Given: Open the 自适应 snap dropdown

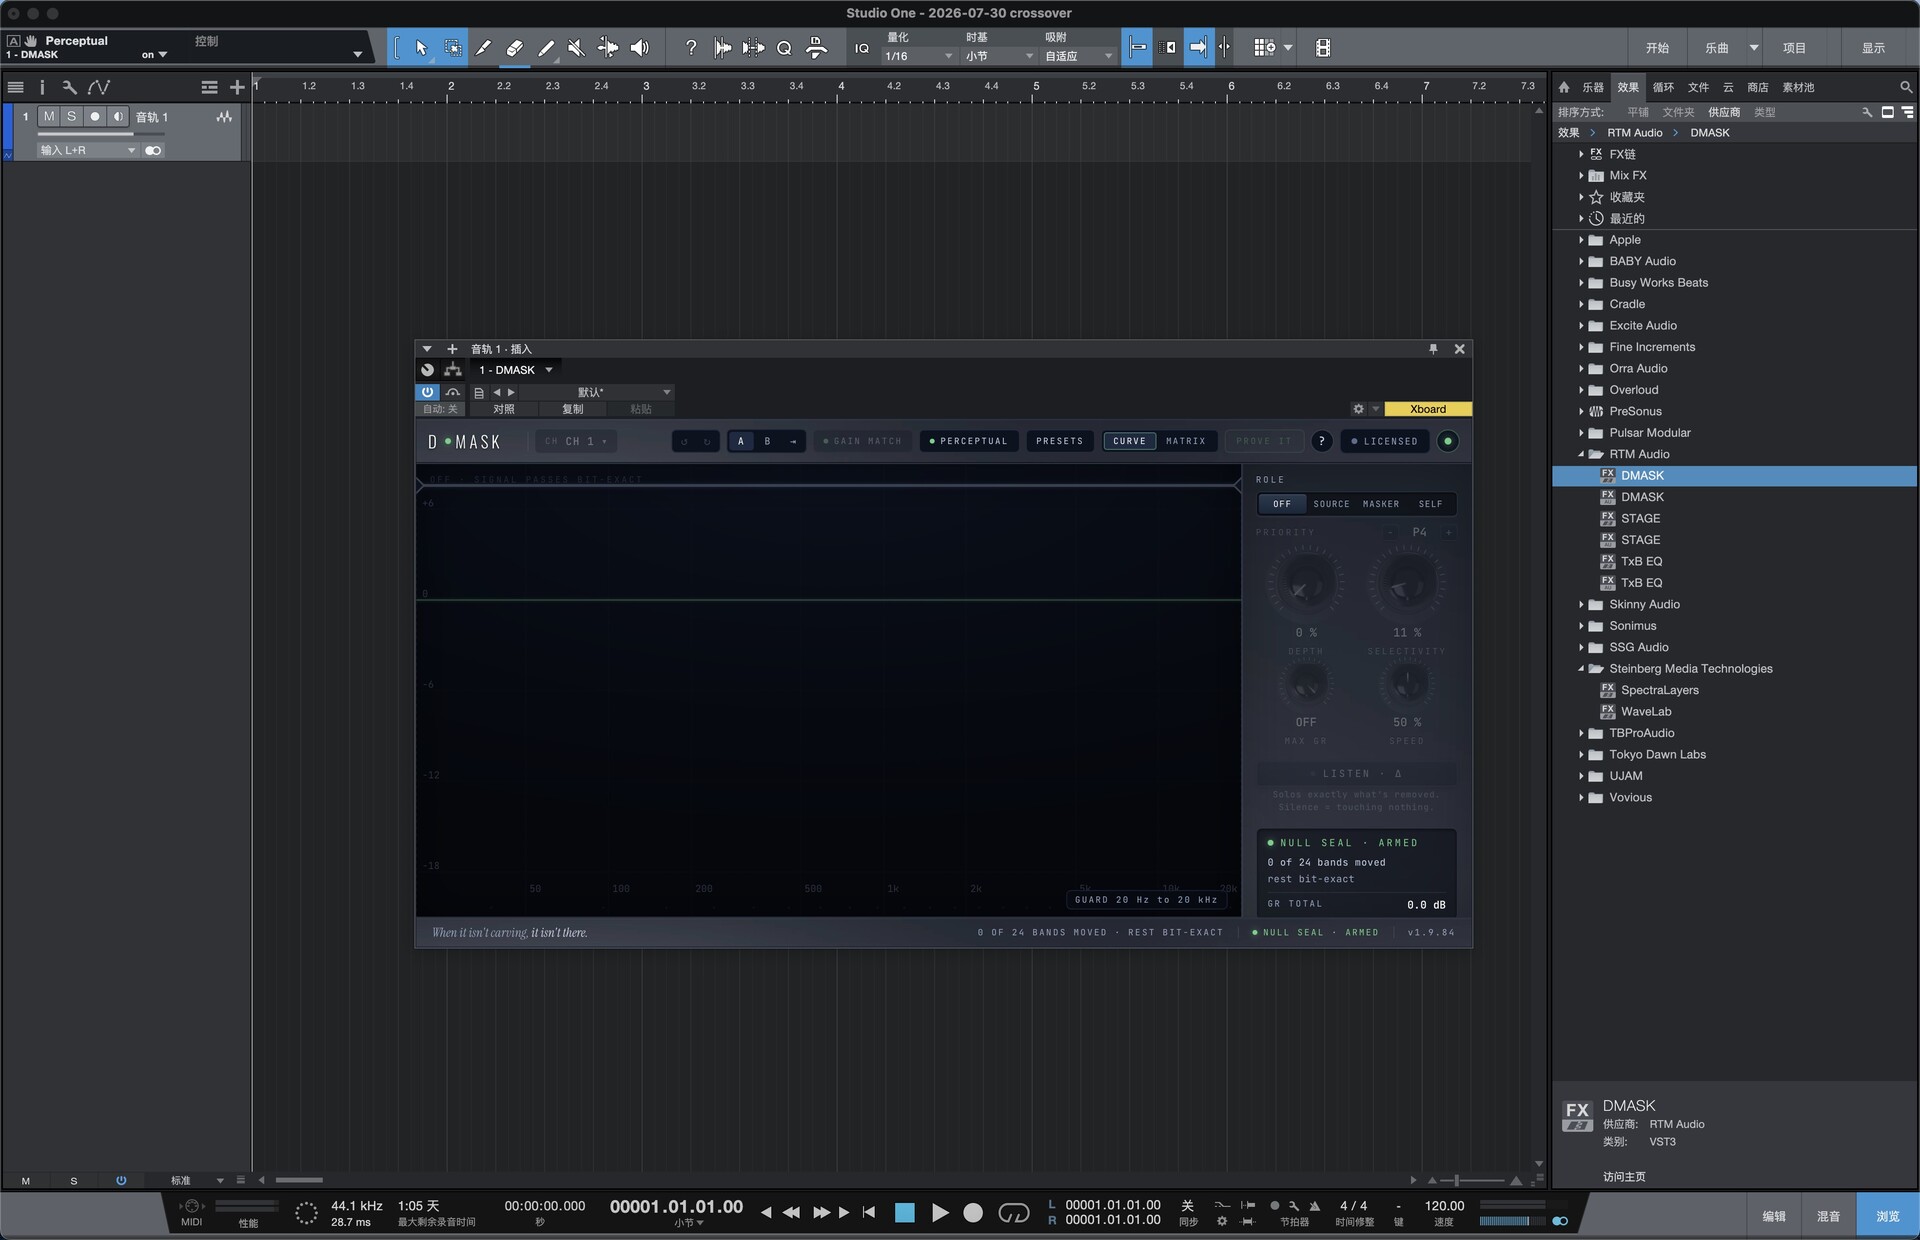Looking at the screenshot, I should coord(1079,57).
